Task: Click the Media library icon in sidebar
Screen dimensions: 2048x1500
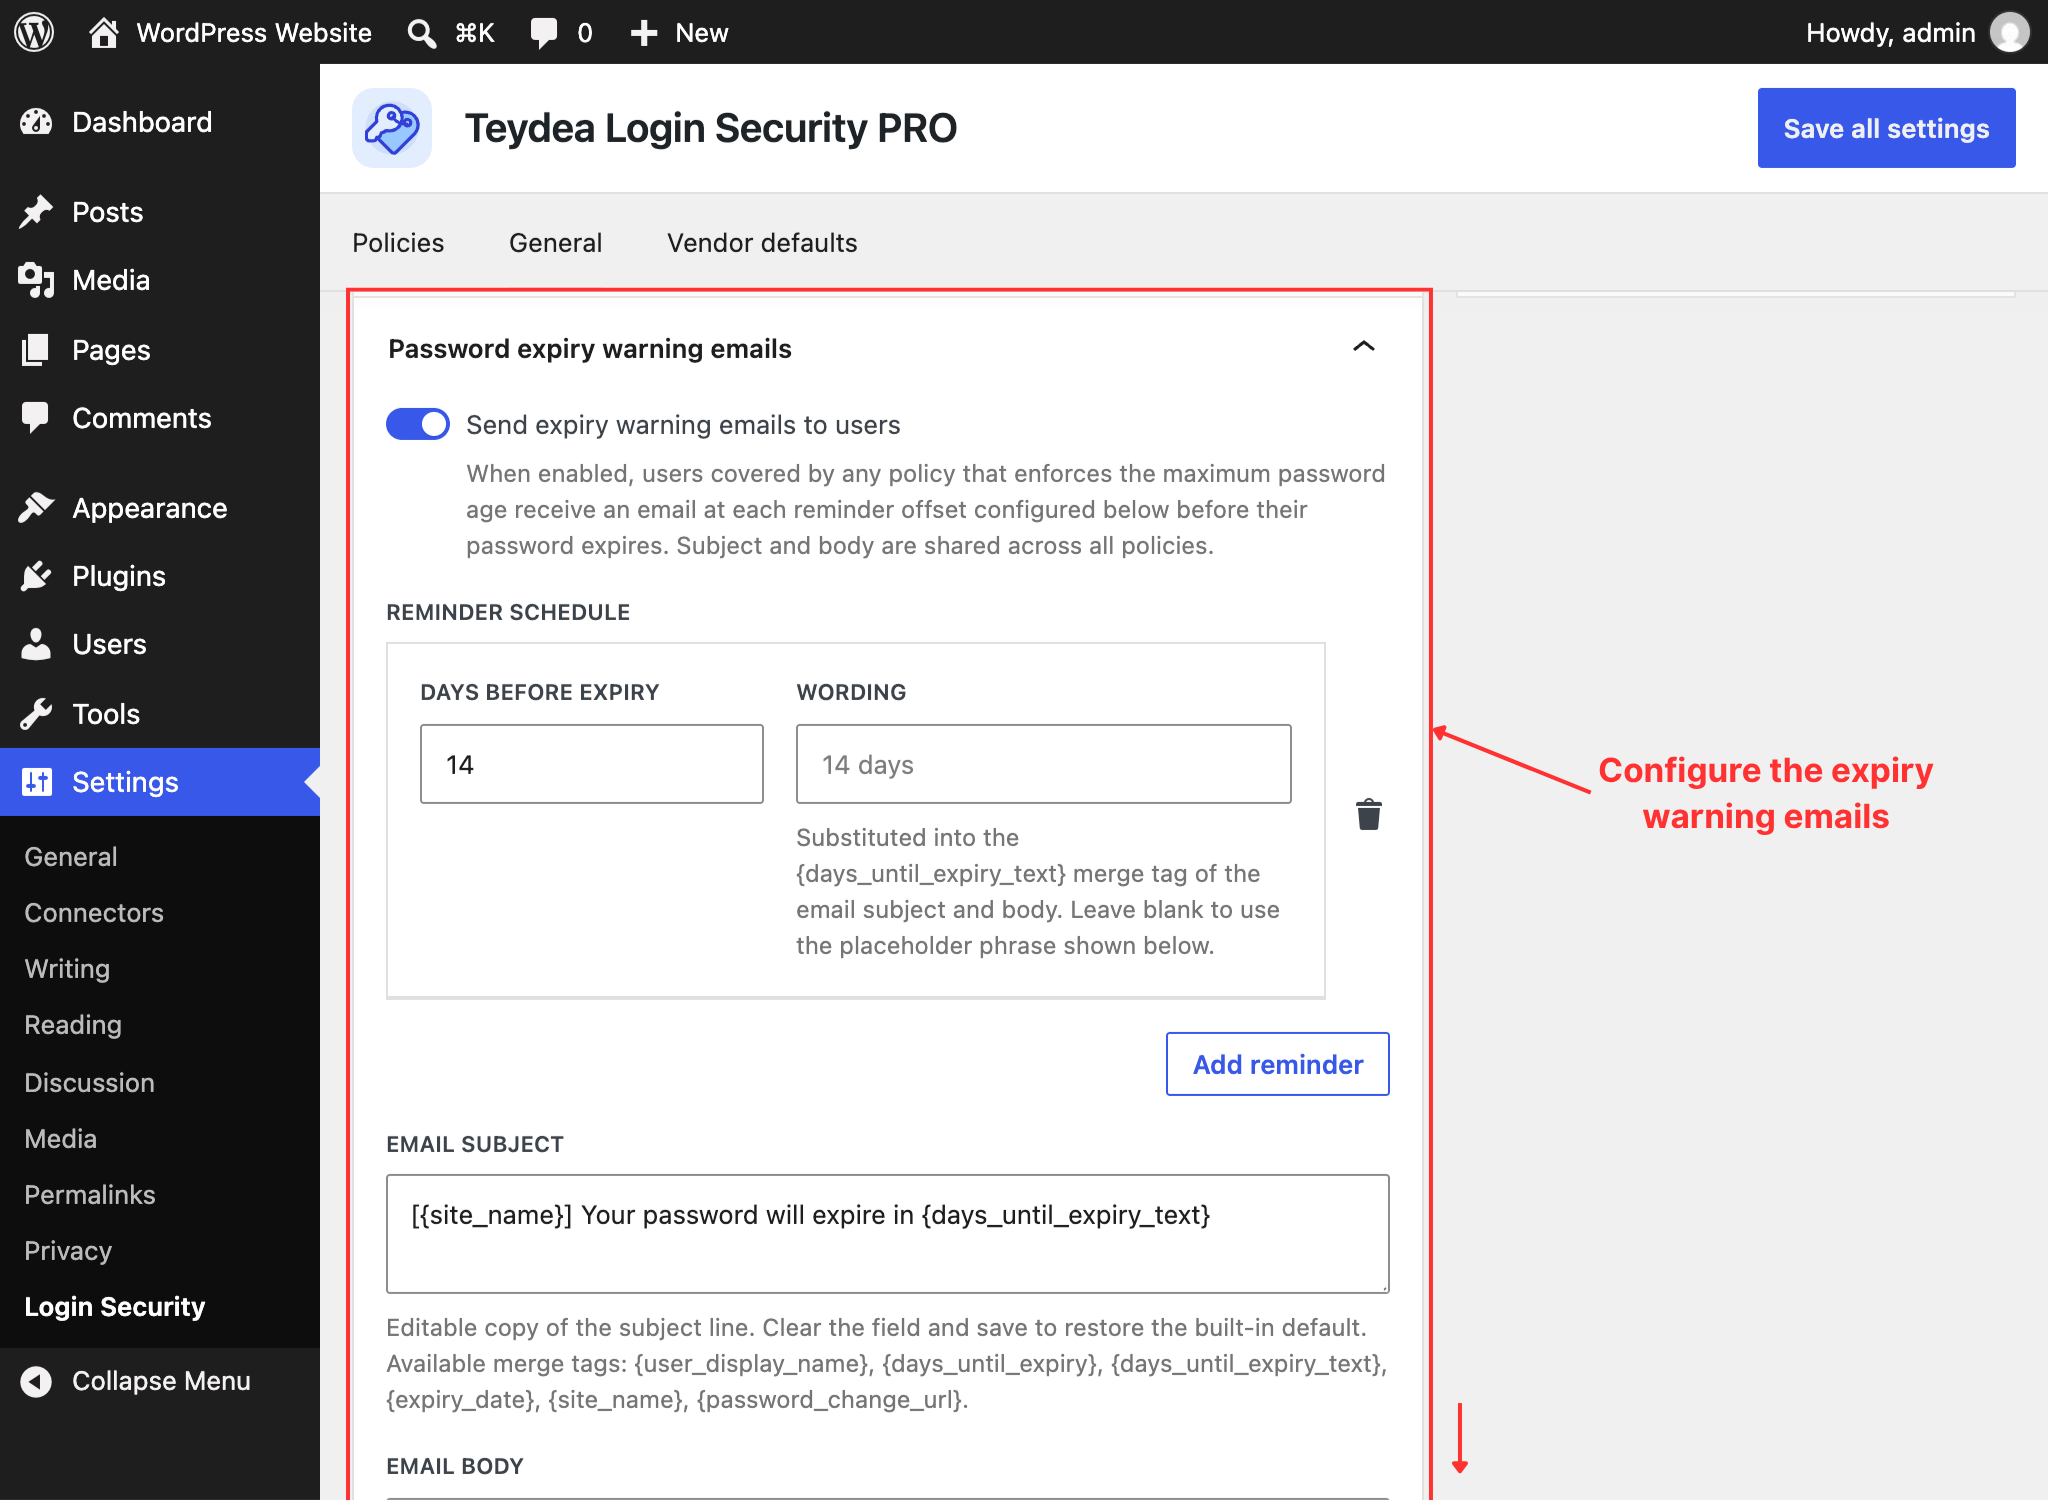Action: coord(36,280)
